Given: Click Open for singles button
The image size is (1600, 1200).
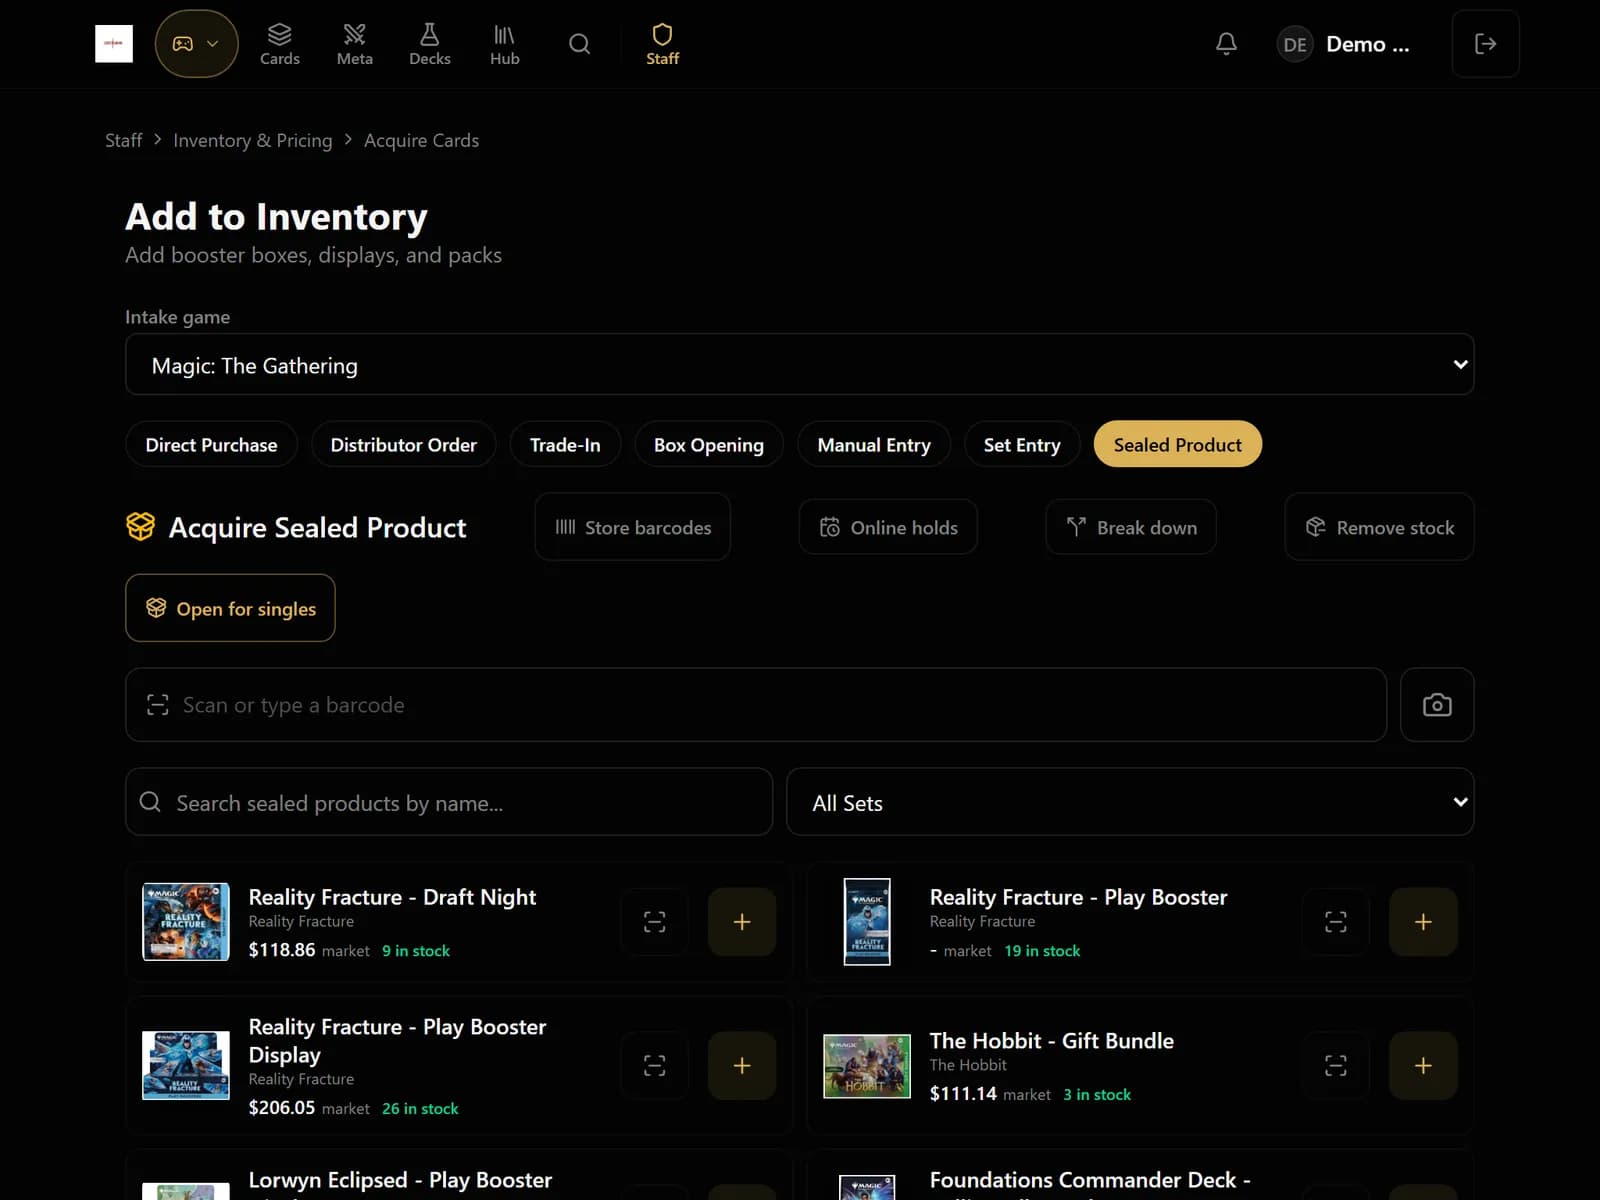Looking at the screenshot, I should (x=230, y=608).
